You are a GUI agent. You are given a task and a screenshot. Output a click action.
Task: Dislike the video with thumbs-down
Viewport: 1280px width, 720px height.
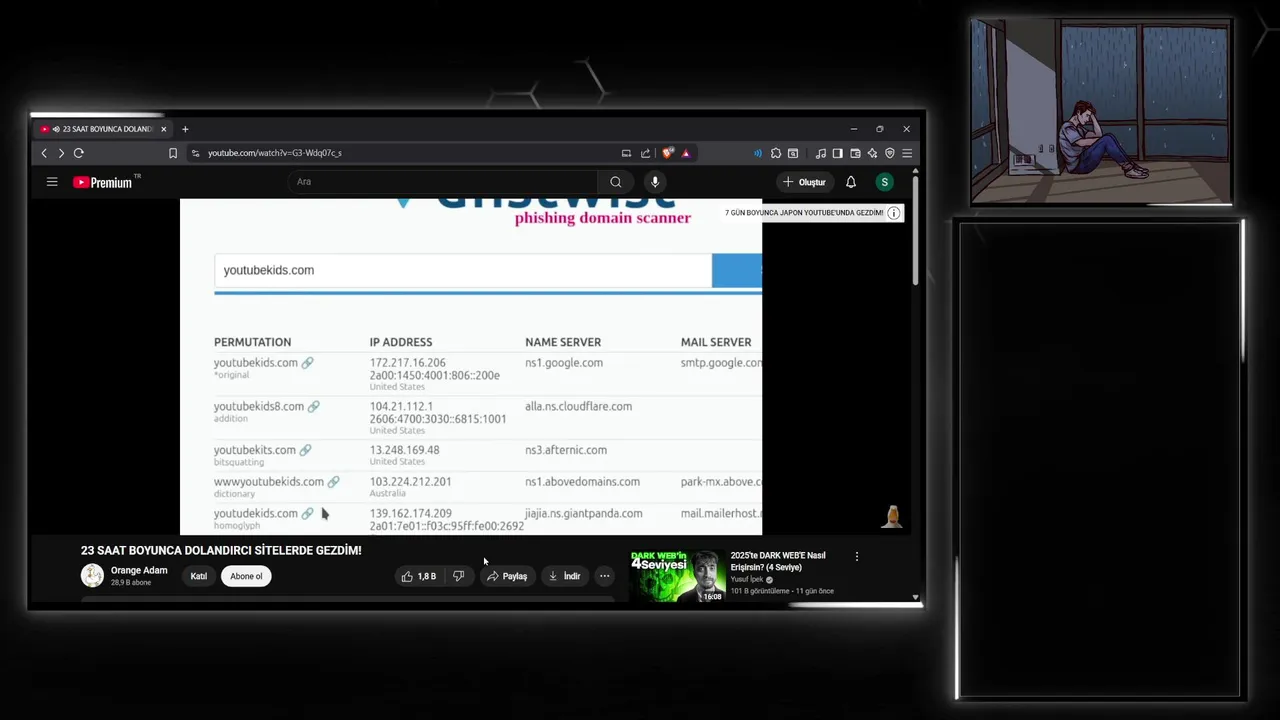click(459, 576)
